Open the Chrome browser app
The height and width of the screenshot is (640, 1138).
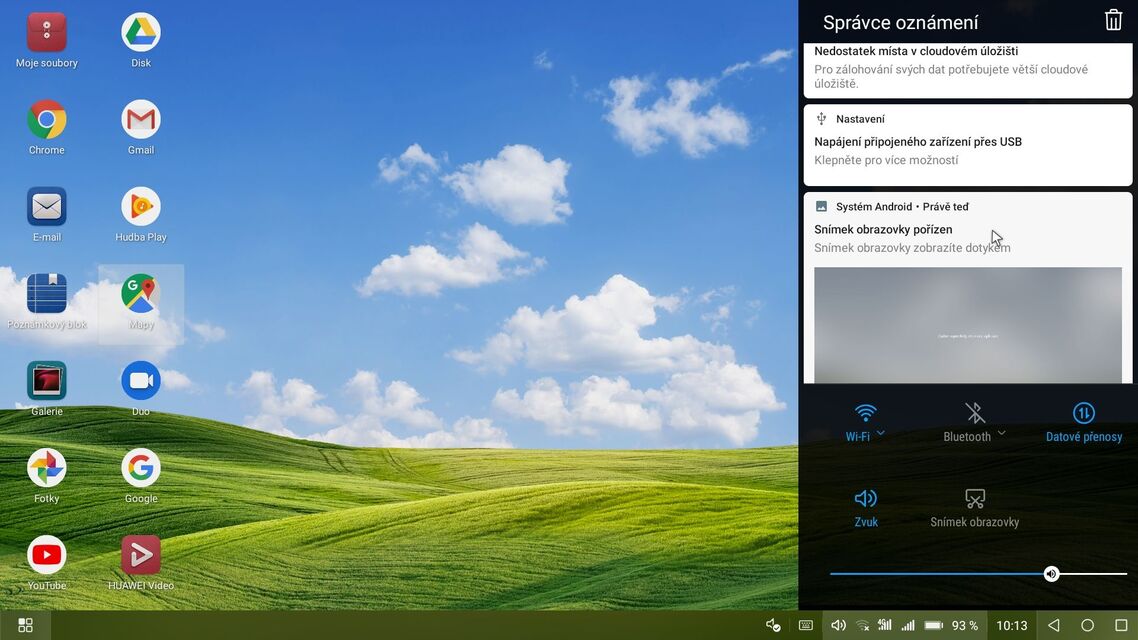click(46, 120)
